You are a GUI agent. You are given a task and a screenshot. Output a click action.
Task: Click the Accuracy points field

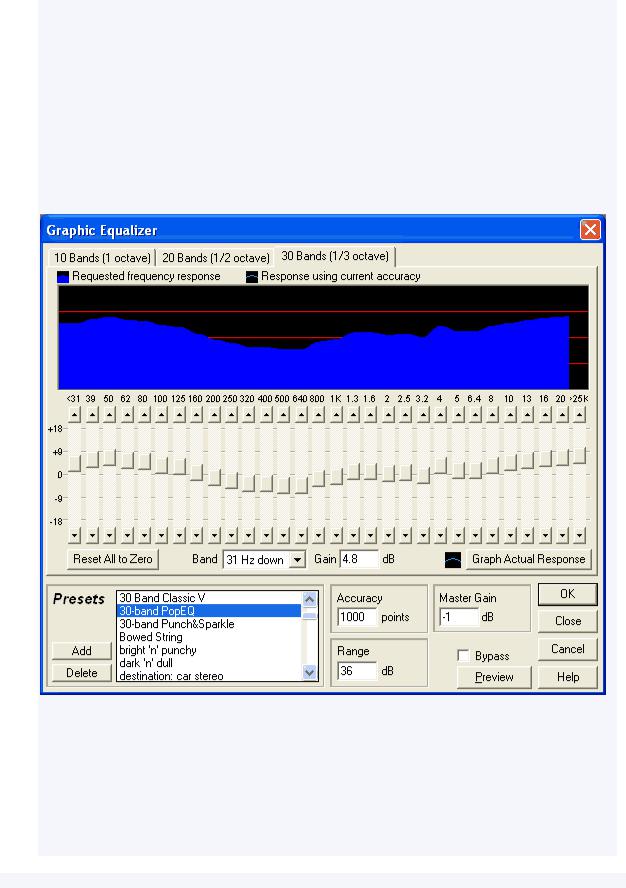pos(357,617)
